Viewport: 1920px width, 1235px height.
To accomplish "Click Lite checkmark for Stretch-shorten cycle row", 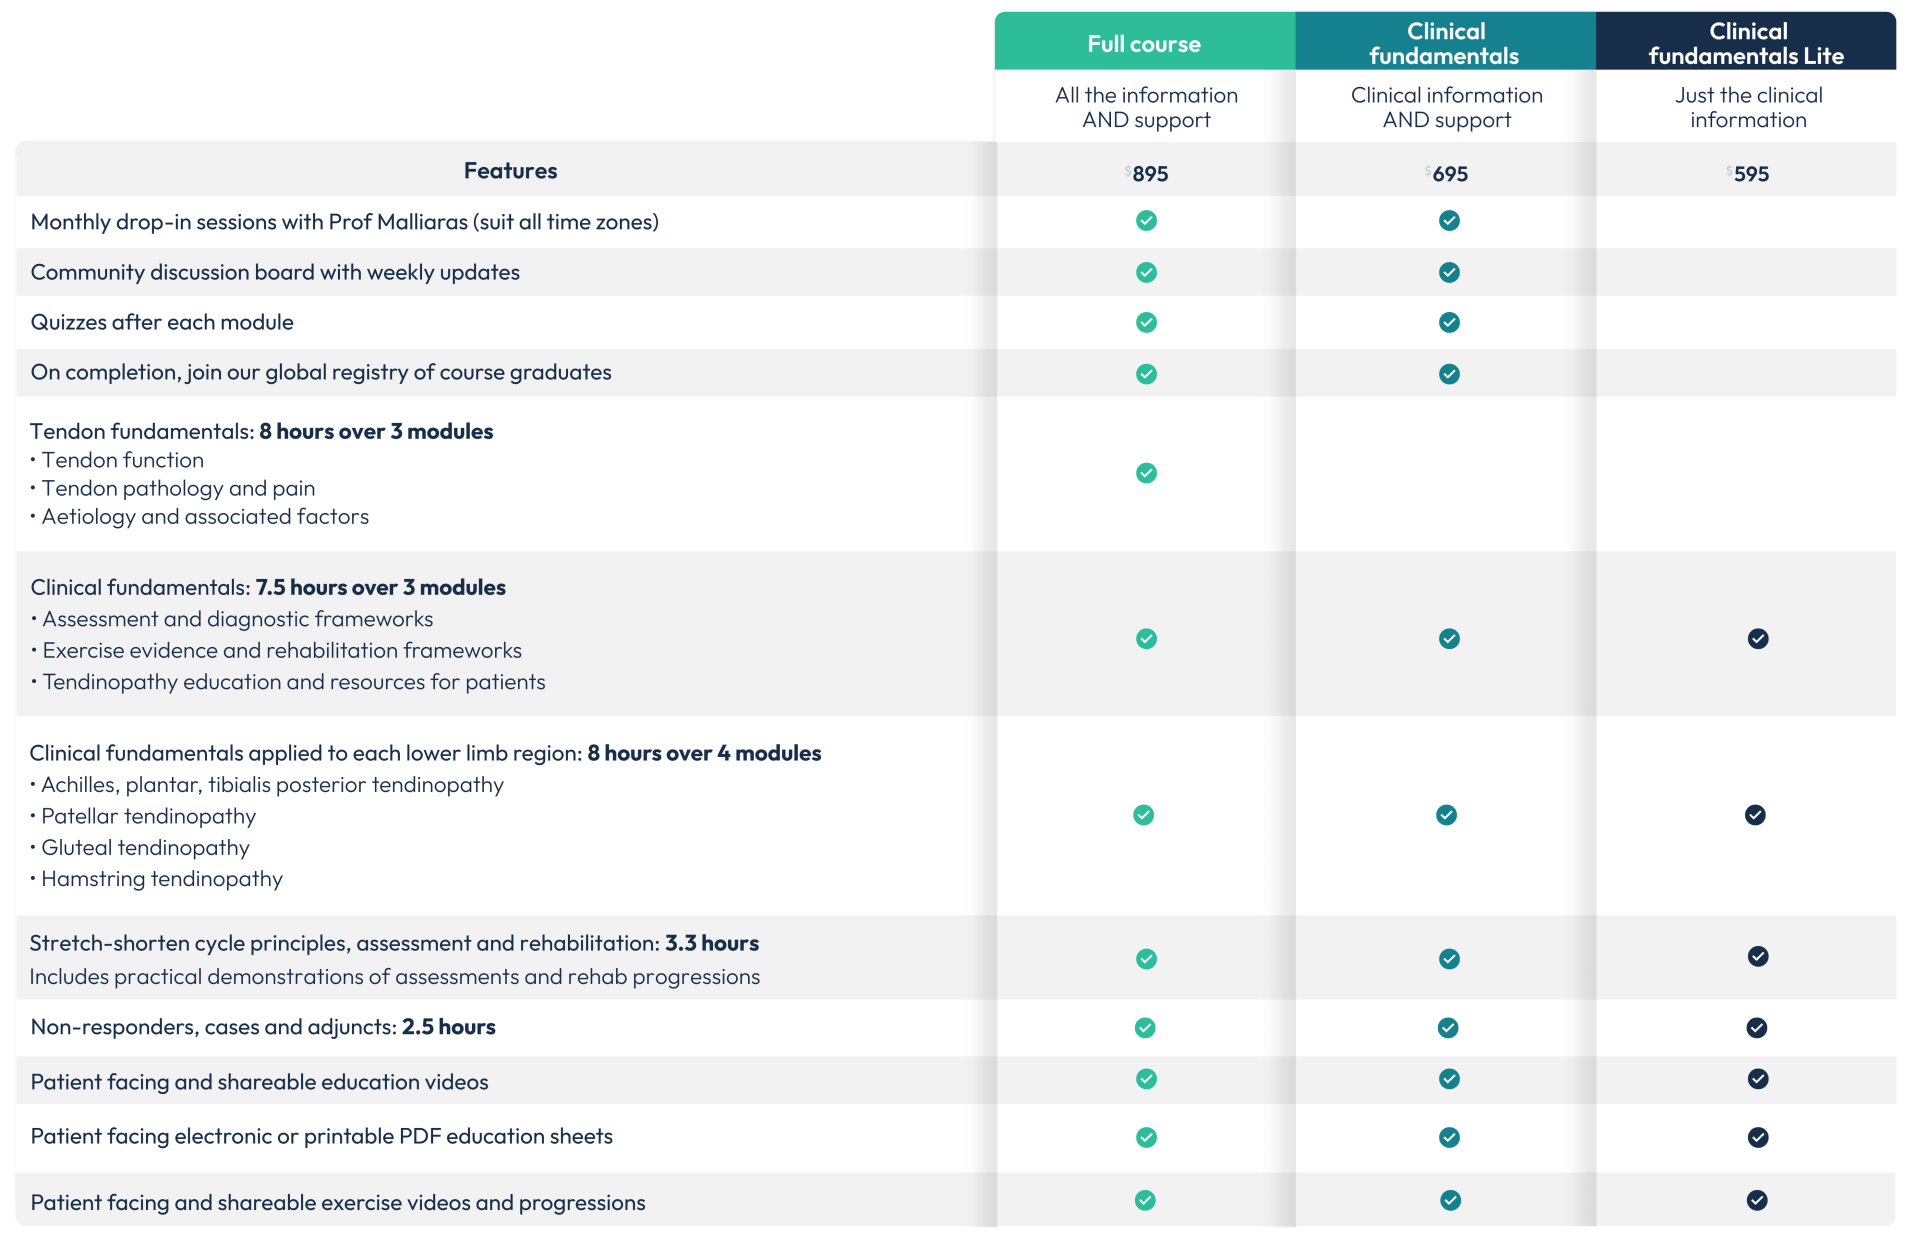I will click(1757, 957).
